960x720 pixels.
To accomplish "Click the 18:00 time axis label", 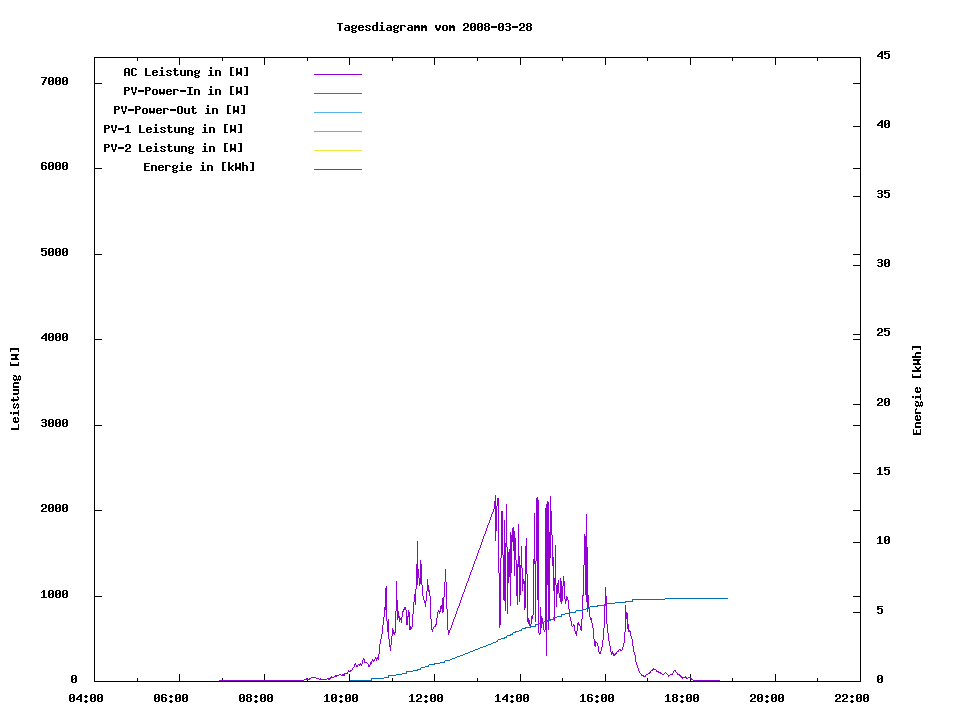I will [x=681, y=698].
